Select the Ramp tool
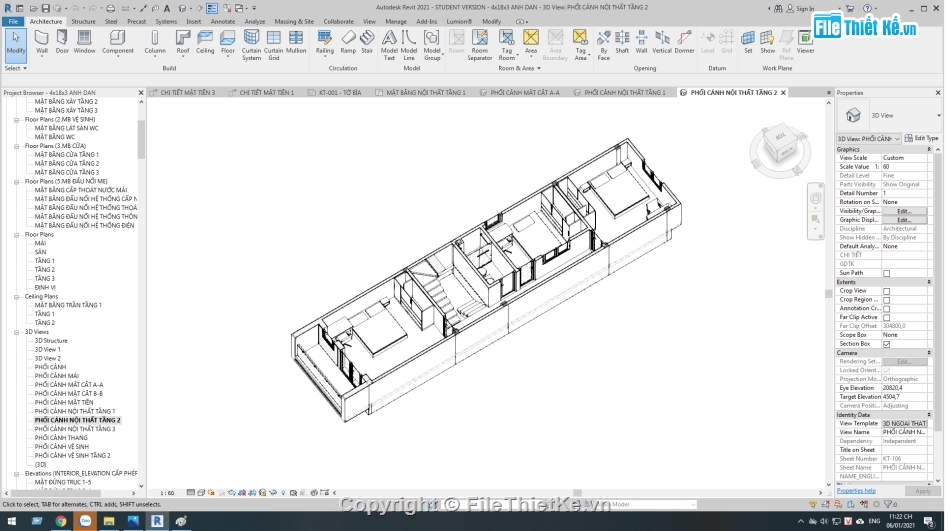This screenshot has height=531, width=950. pyautogui.click(x=348, y=42)
